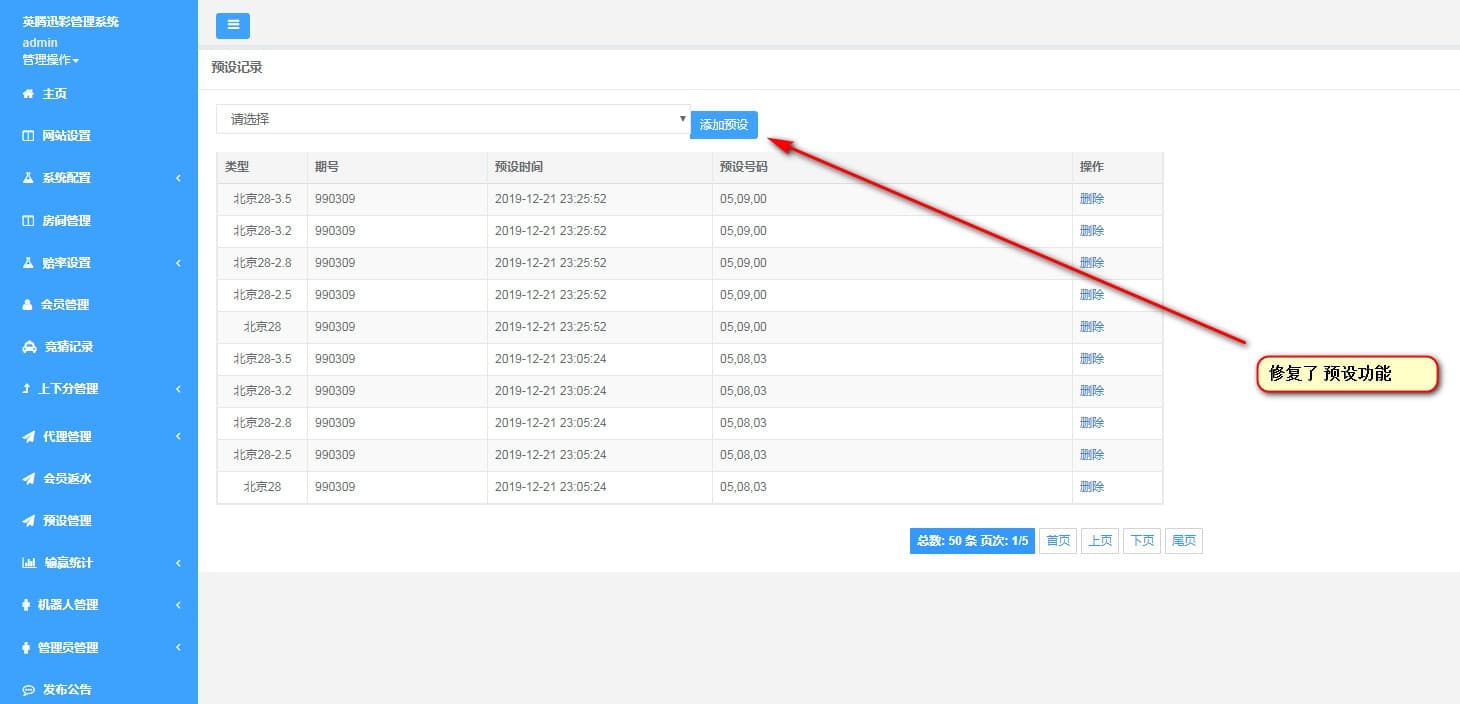Click the hamburger menu toggle button
Viewport: 1460px width, 704px height.
[x=233, y=26]
